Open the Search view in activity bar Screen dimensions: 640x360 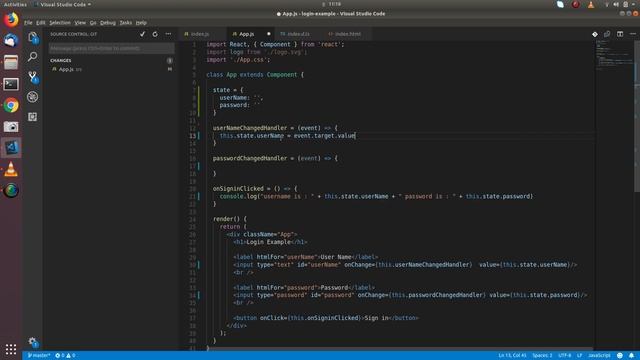(32, 56)
